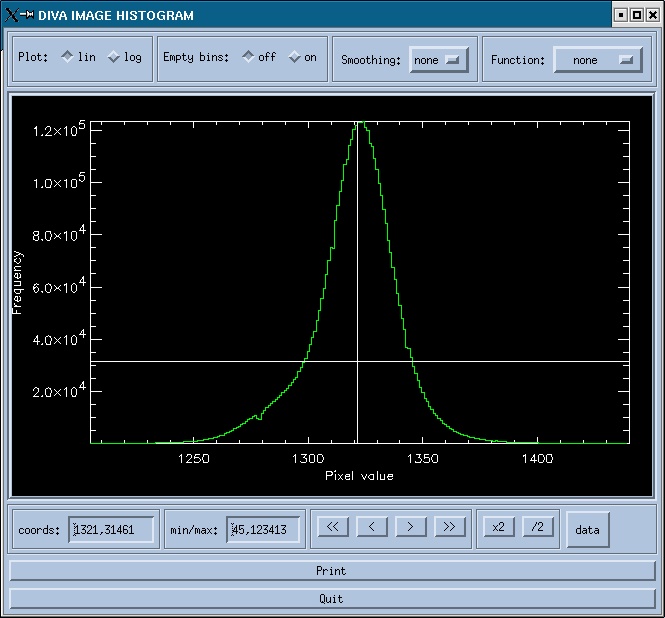Open the data button
The width and height of the screenshot is (665, 618).
[587, 529]
